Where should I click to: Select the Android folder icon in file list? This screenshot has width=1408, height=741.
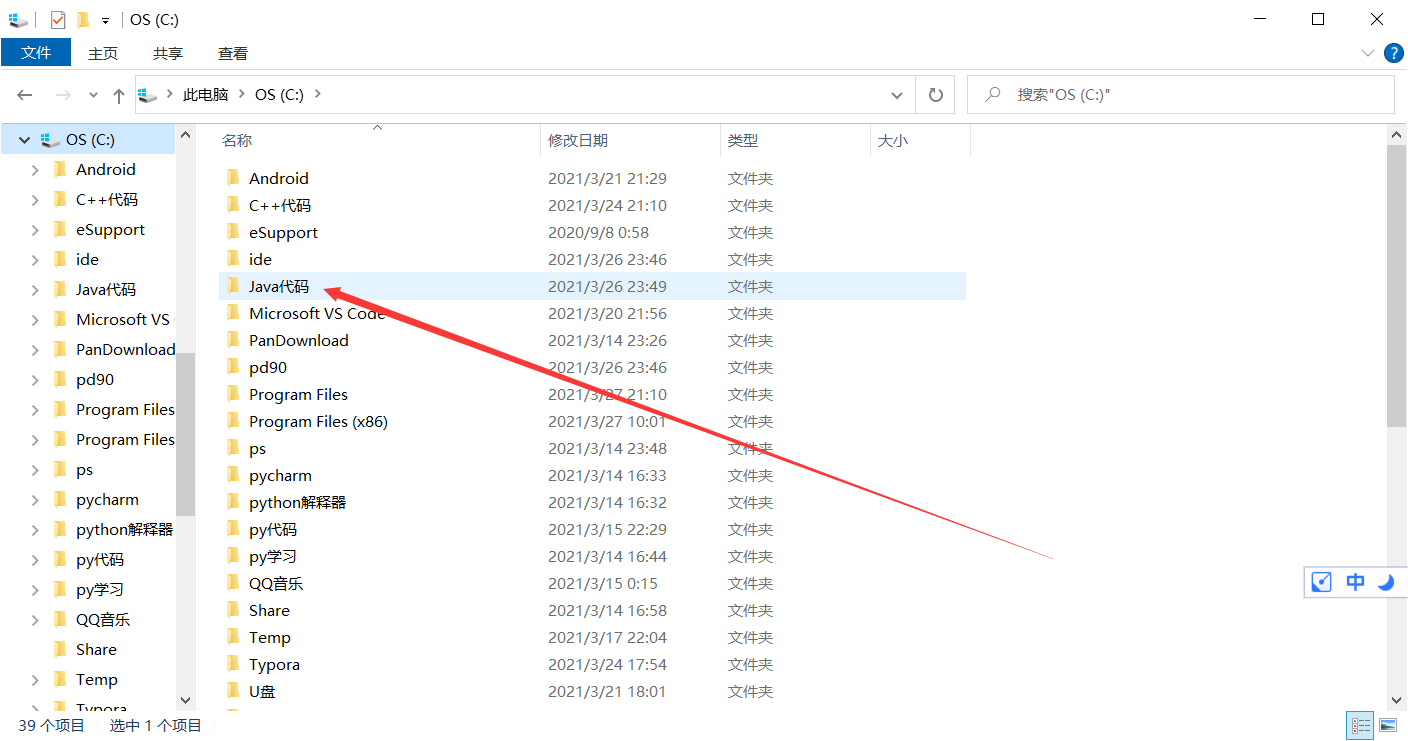233,178
